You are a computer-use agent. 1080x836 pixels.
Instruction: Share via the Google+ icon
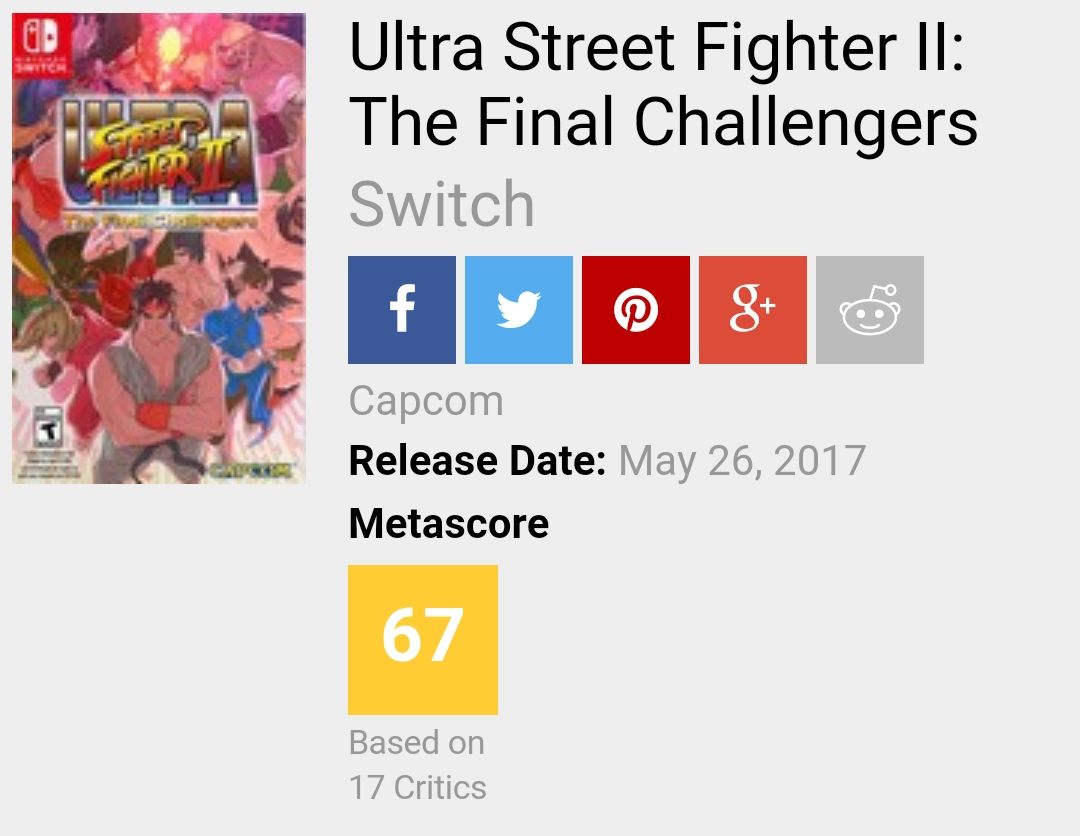point(752,310)
